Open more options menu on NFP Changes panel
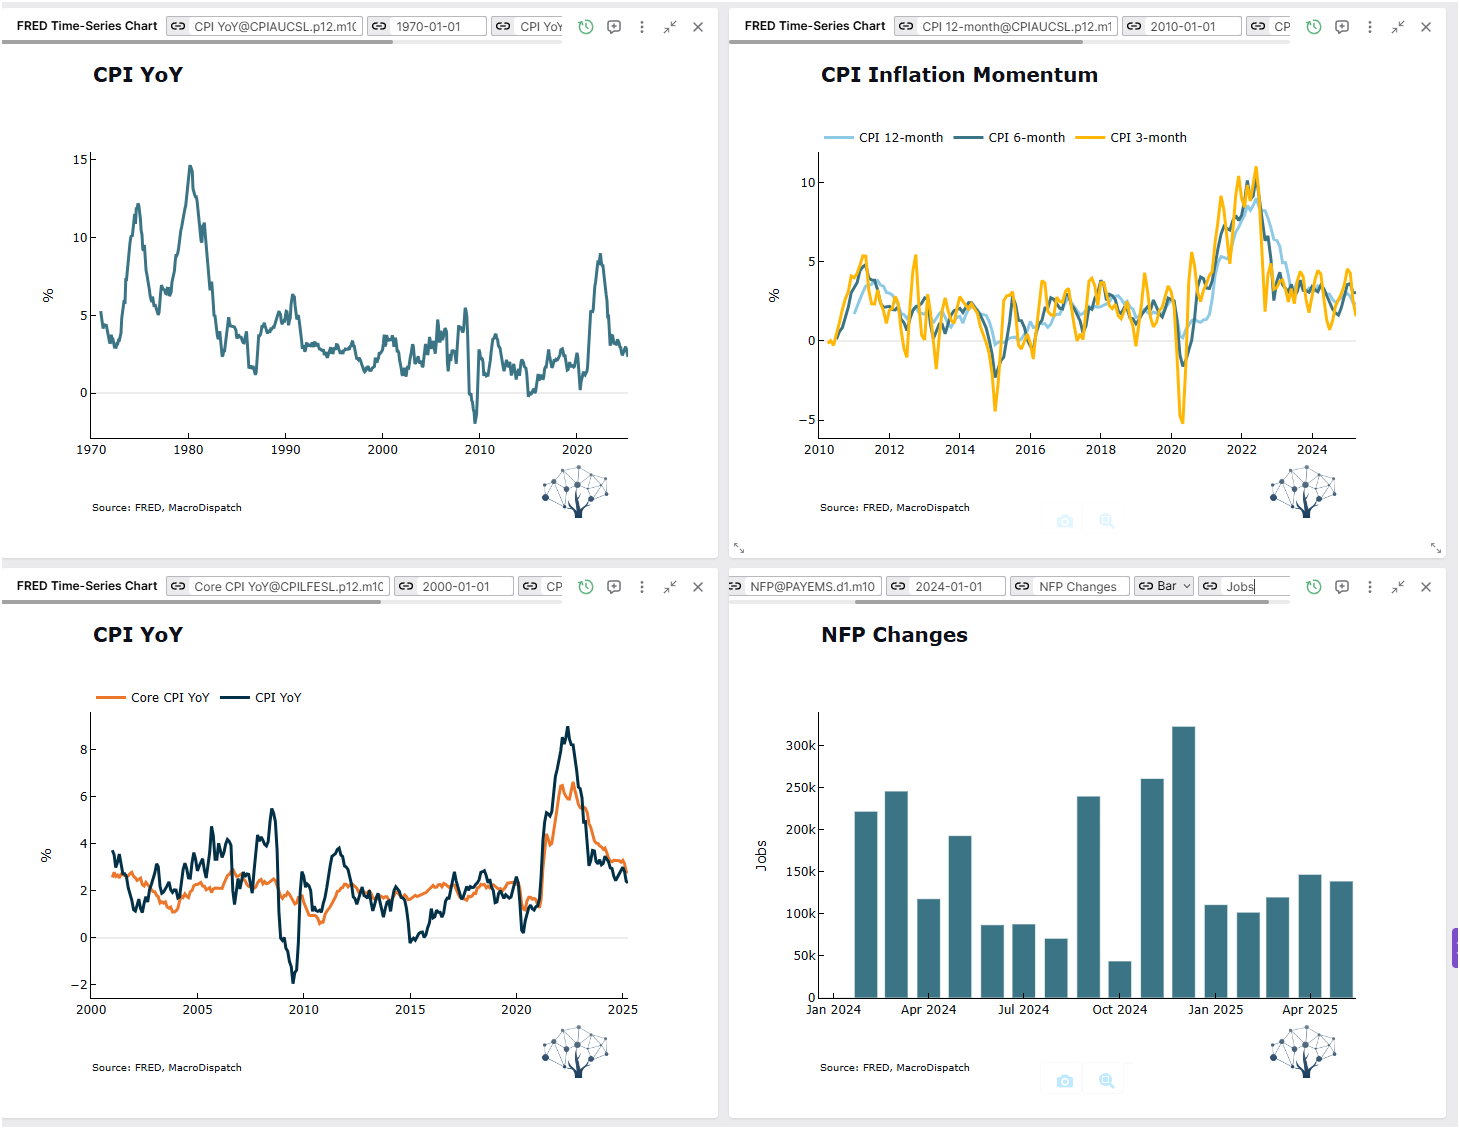The width and height of the screenshot is (1460, 1129). pos(1370,587)
